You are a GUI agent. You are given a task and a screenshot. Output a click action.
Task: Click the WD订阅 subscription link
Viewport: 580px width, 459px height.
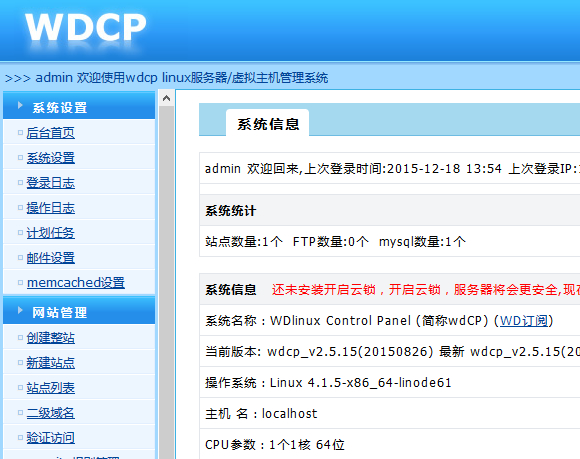click(x=523, y=321)
